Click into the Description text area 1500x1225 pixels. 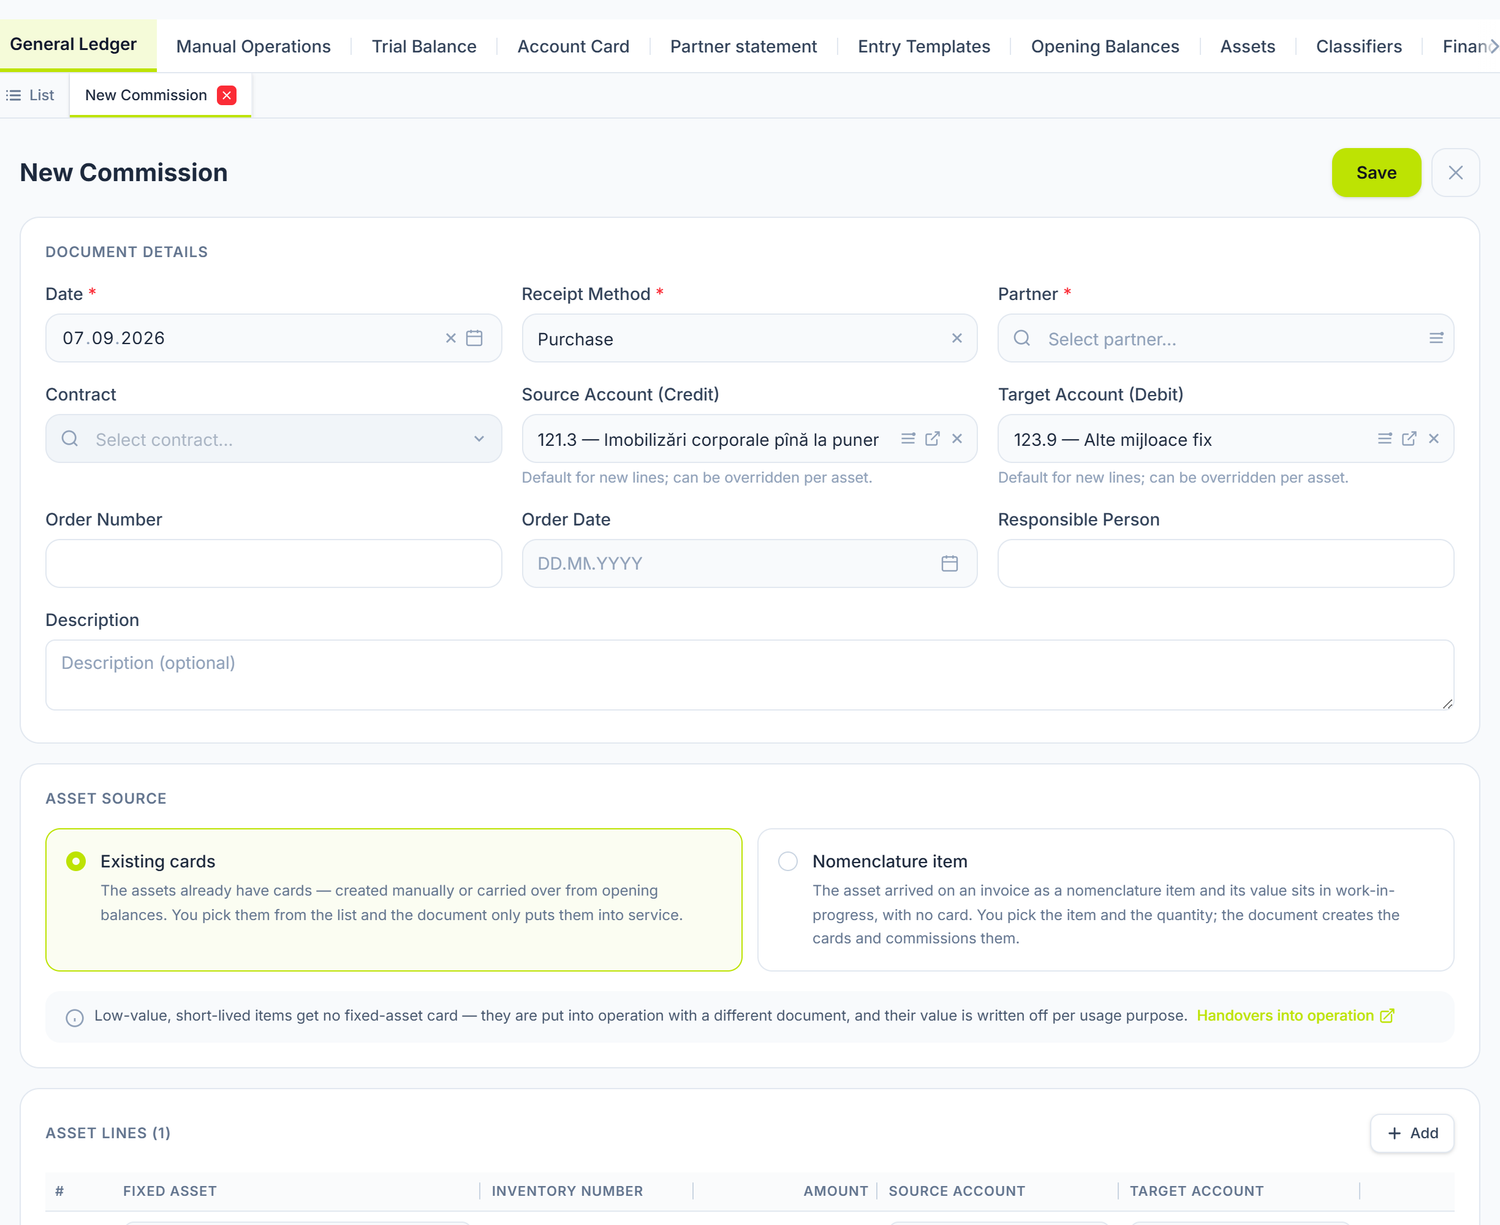pos(750,675)
